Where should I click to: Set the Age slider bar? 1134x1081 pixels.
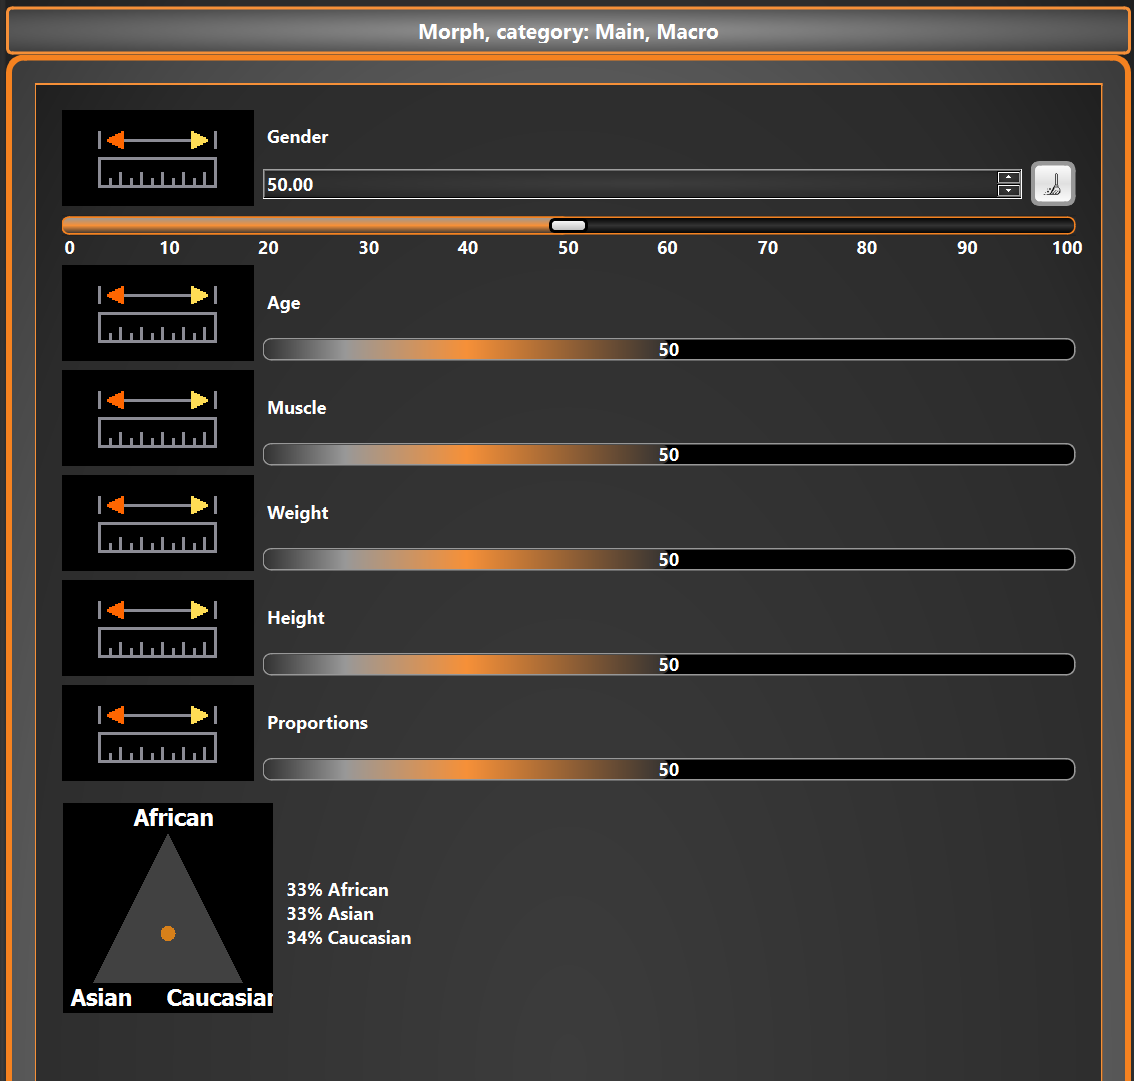click(669, 349)
